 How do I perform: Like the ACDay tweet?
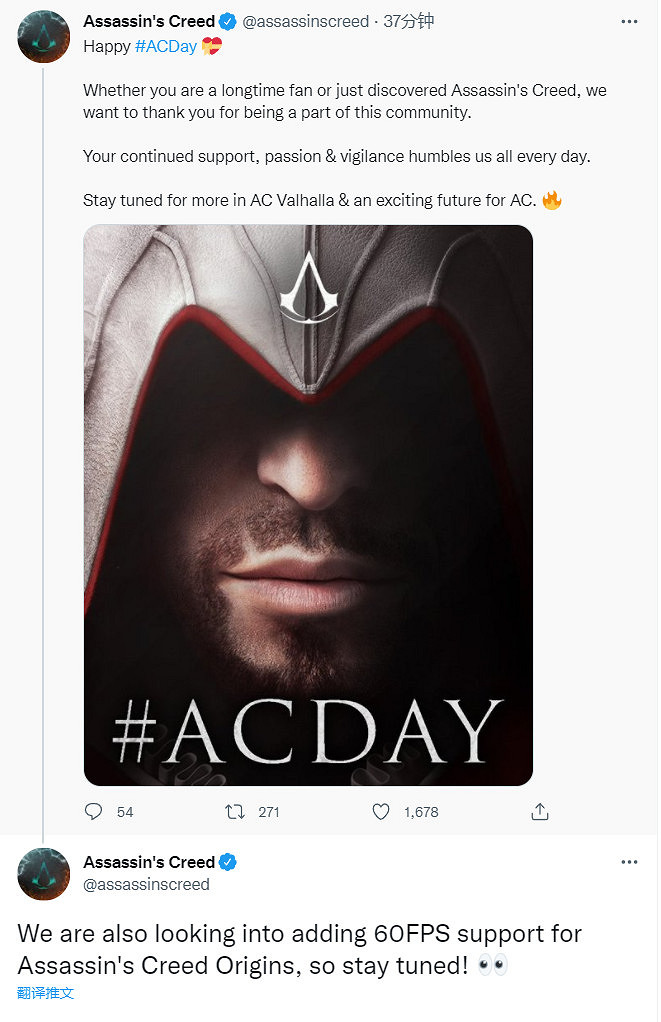coord(381,811)
